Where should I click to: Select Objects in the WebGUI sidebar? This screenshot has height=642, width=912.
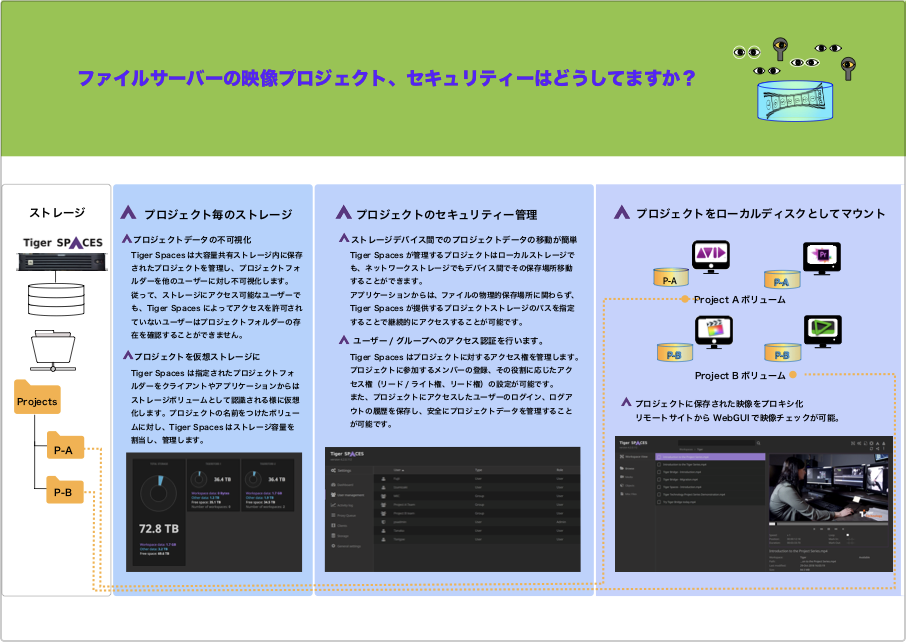click(x=627, y=486)
